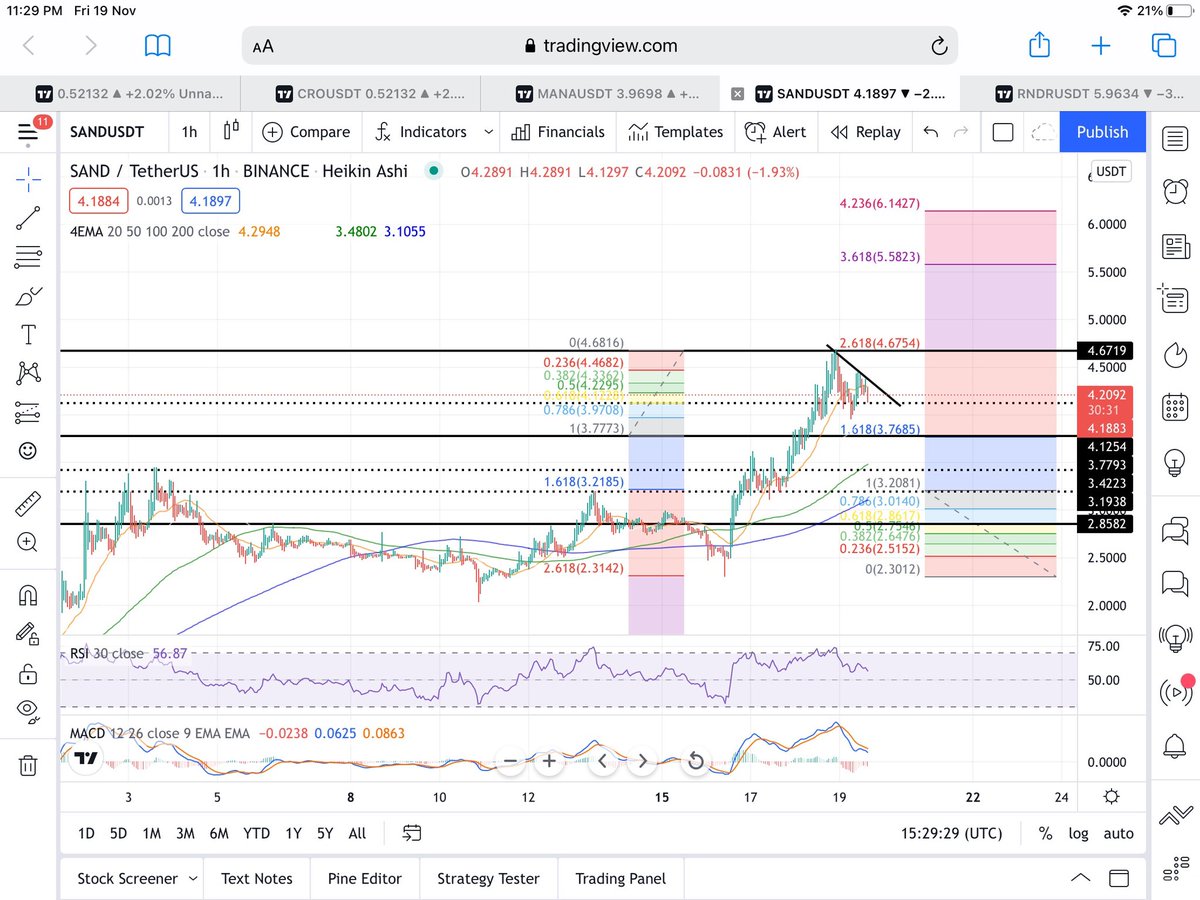This screenshot has height=900, width=1200.
Task: Open the hotlists panel icon
Action: 1175,354
